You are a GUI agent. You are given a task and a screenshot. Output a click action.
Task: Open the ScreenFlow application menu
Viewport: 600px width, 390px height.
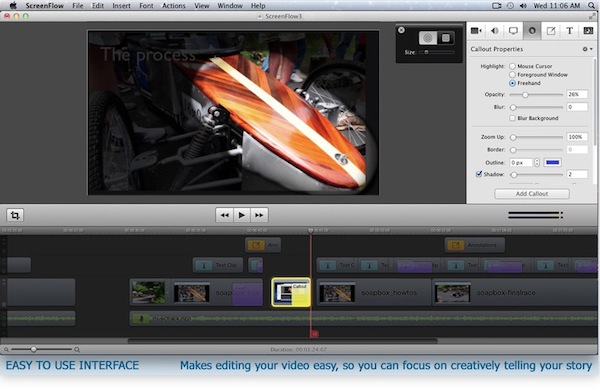coord(44,6)
